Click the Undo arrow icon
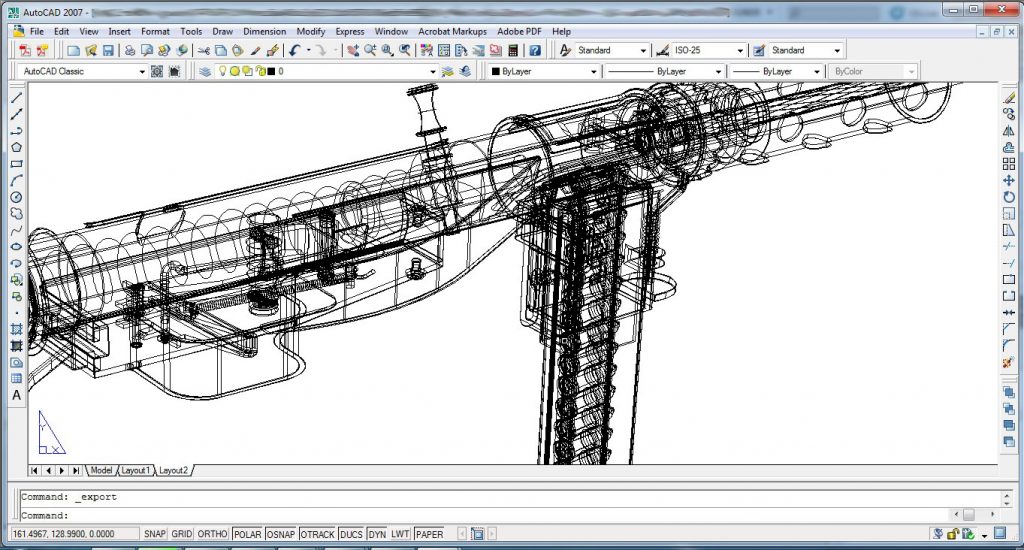The width and height of the screenshot is (1024, 550). [295, 50]
